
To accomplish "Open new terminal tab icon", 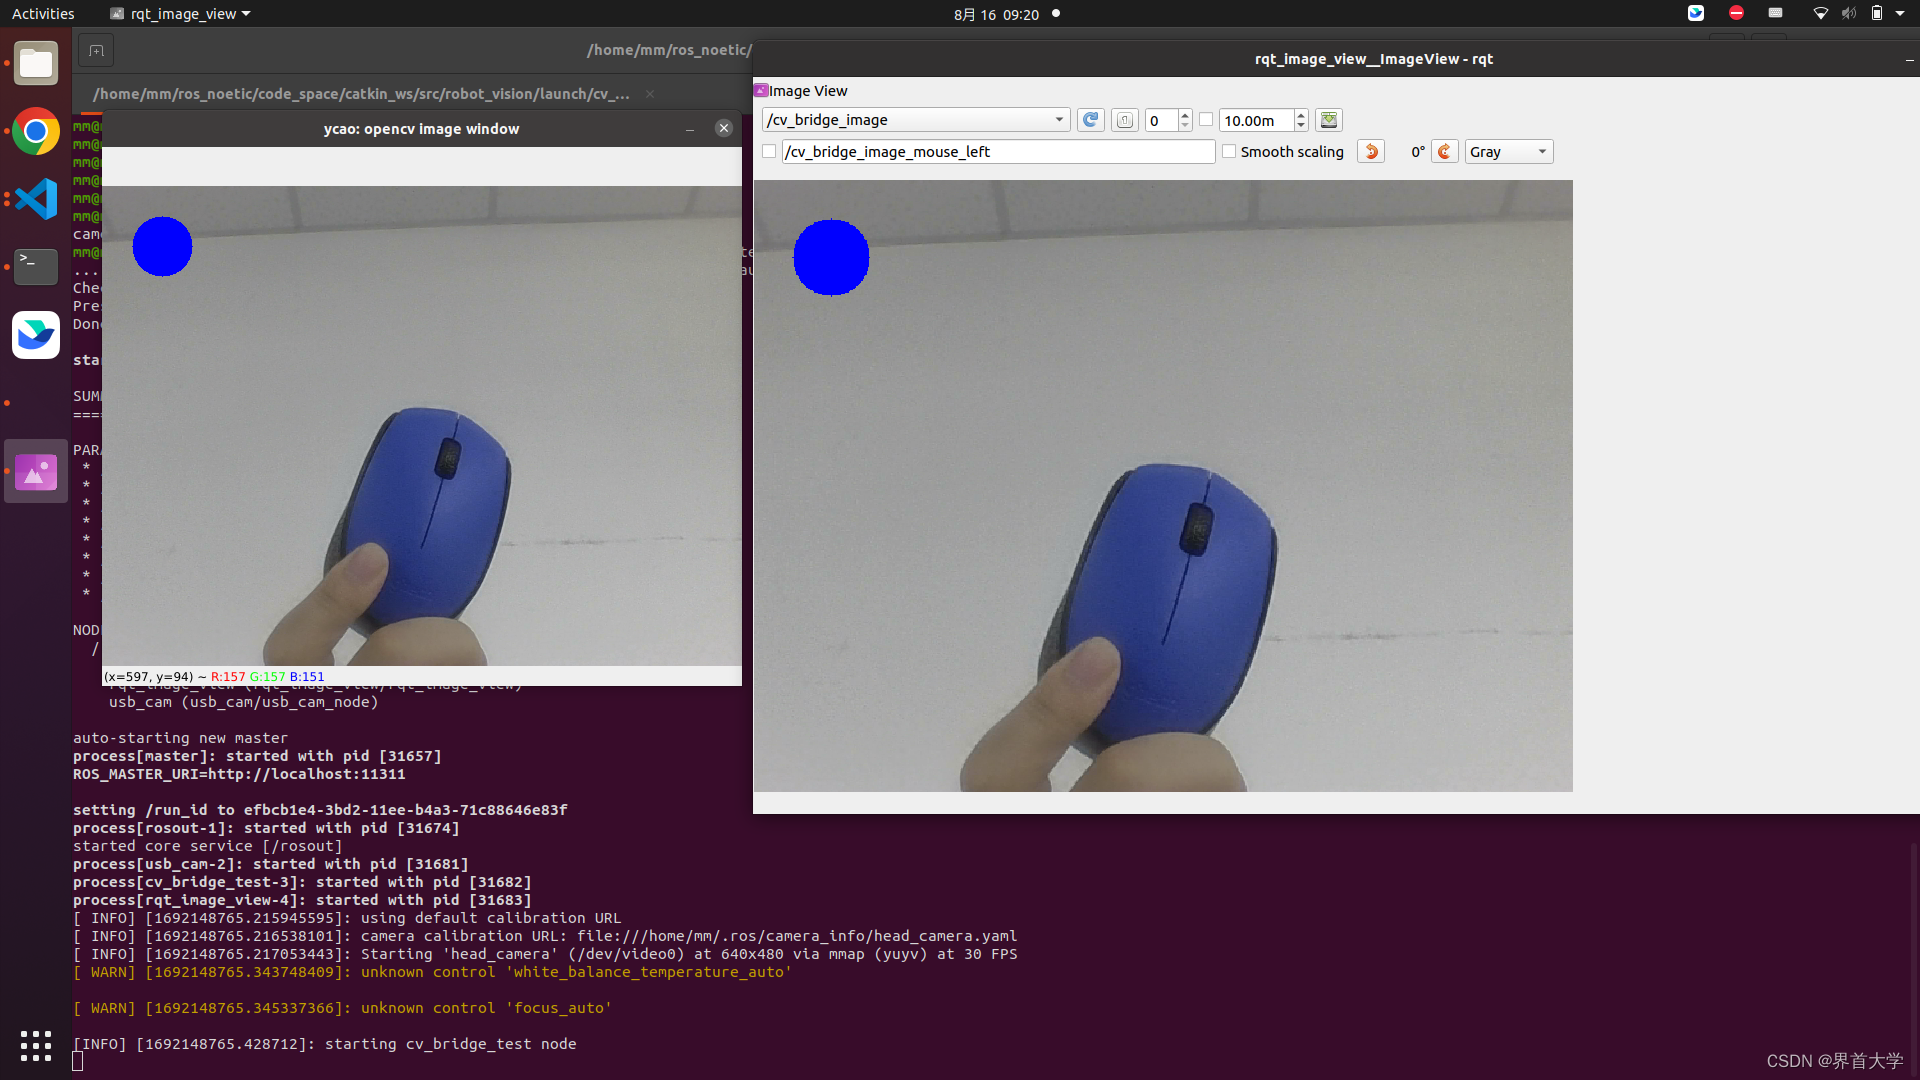I will pyautogui.click(x=96, y=50).
